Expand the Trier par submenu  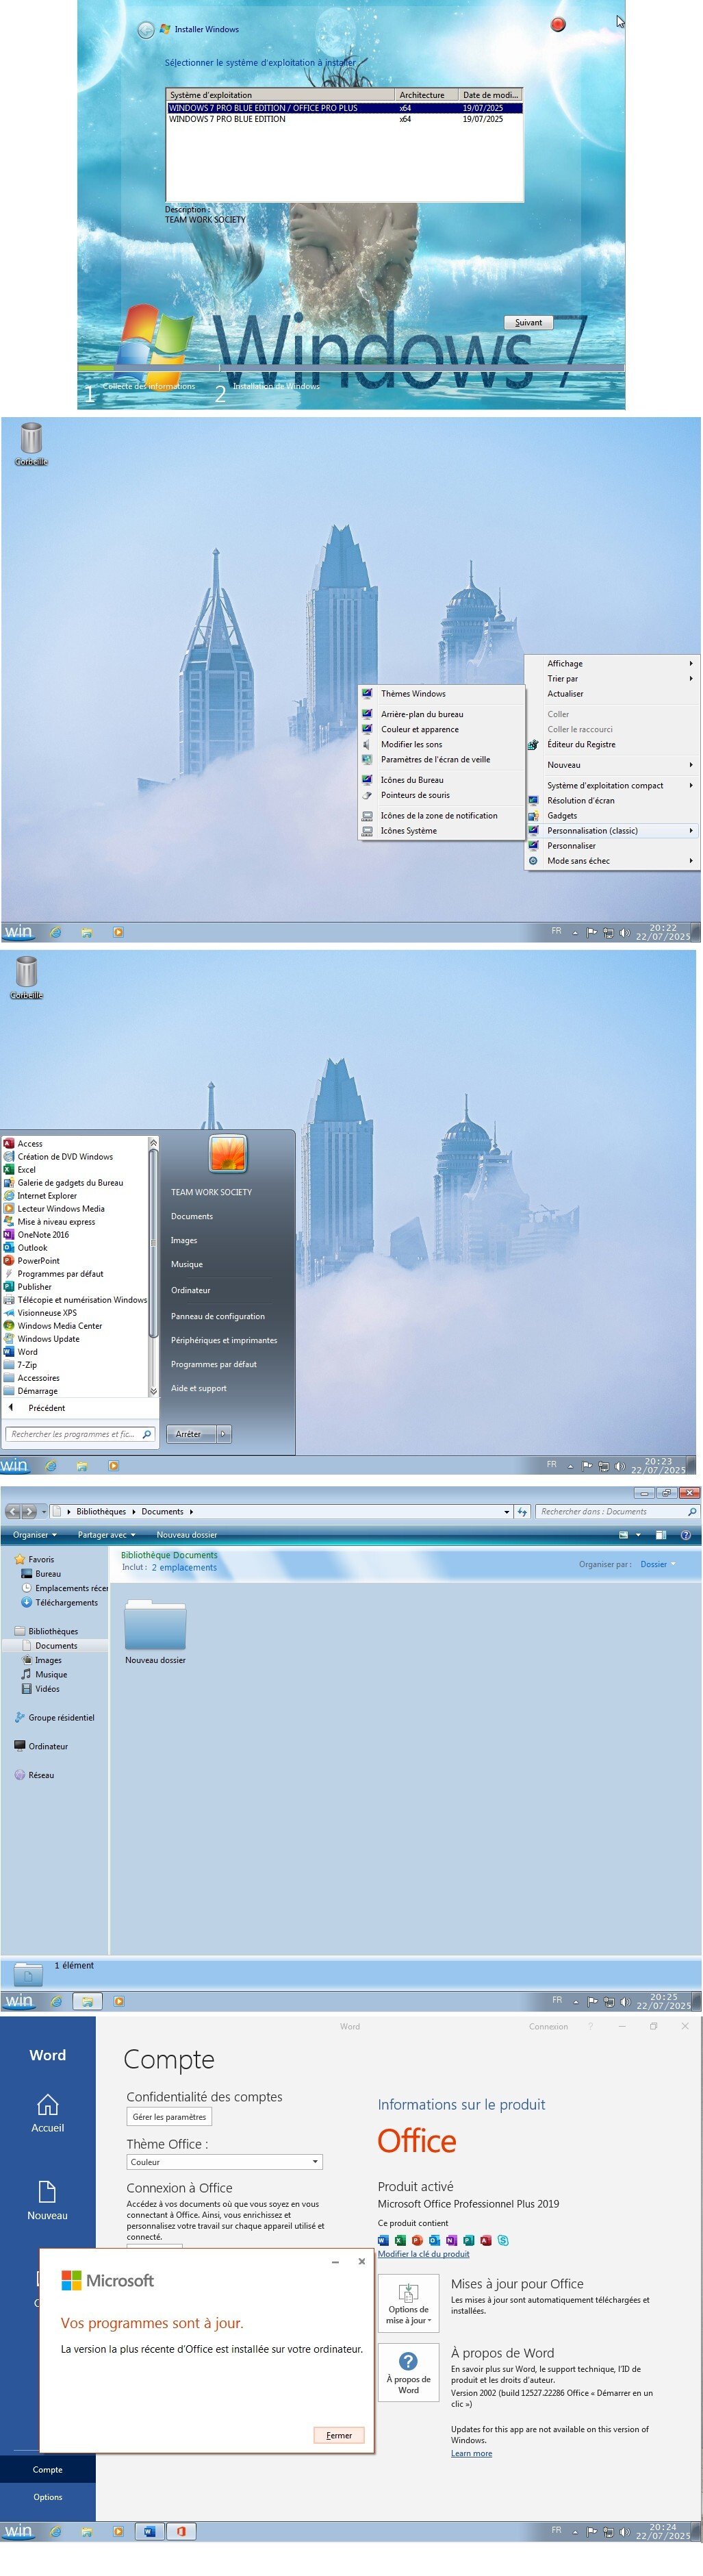point(612,679)
